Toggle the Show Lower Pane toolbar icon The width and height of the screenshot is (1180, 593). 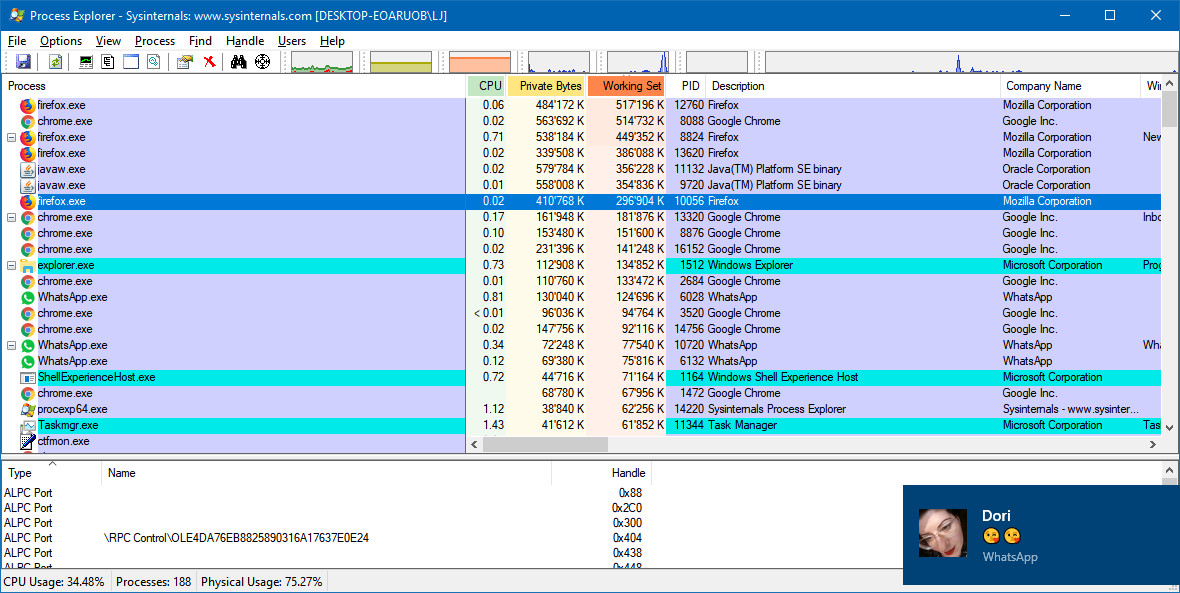click(131, 62)
